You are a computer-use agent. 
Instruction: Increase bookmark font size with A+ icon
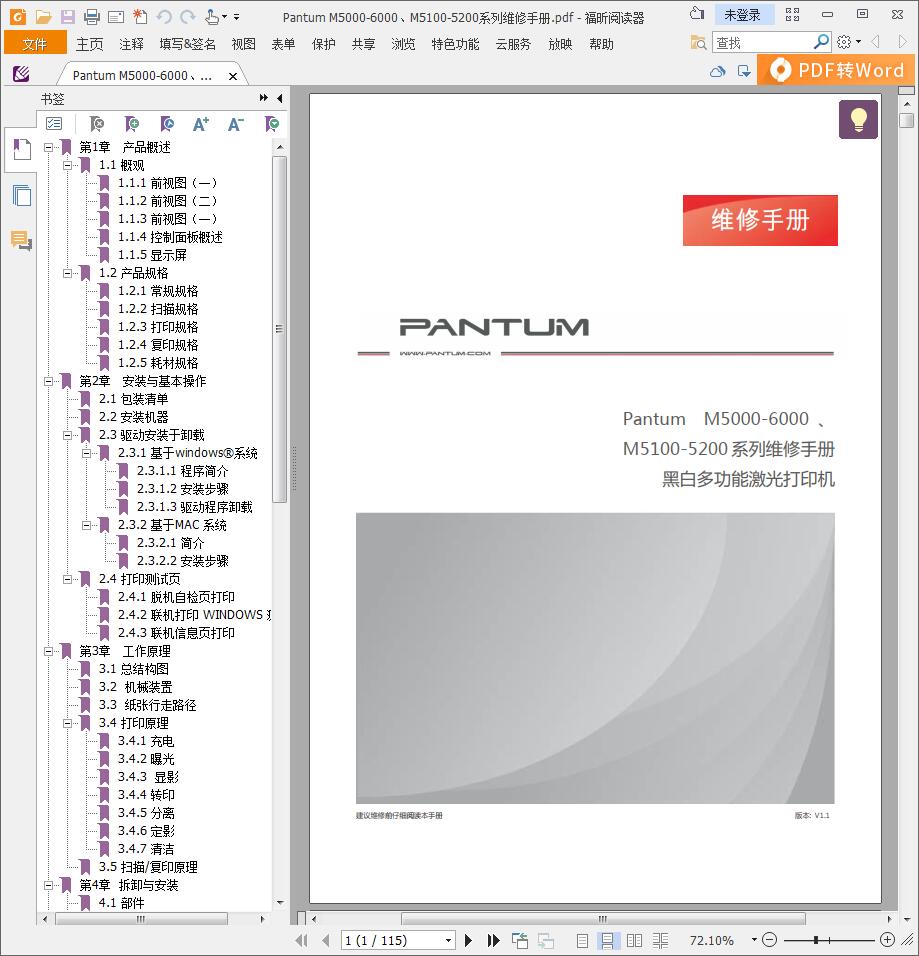coord(201,124)
